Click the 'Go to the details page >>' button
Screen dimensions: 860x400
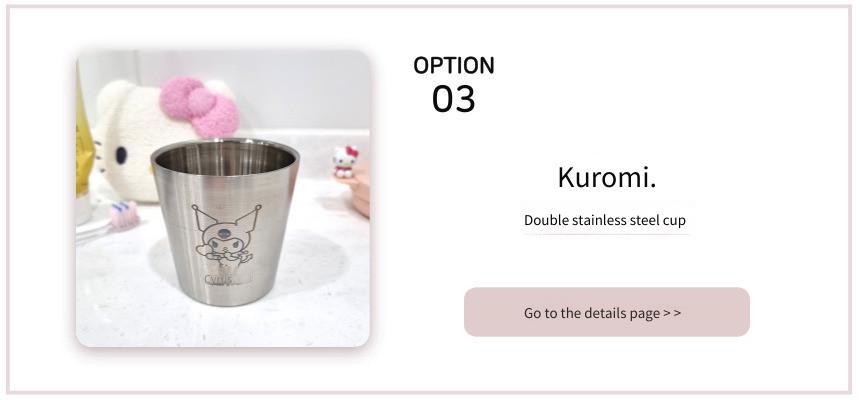coord(607,312)
